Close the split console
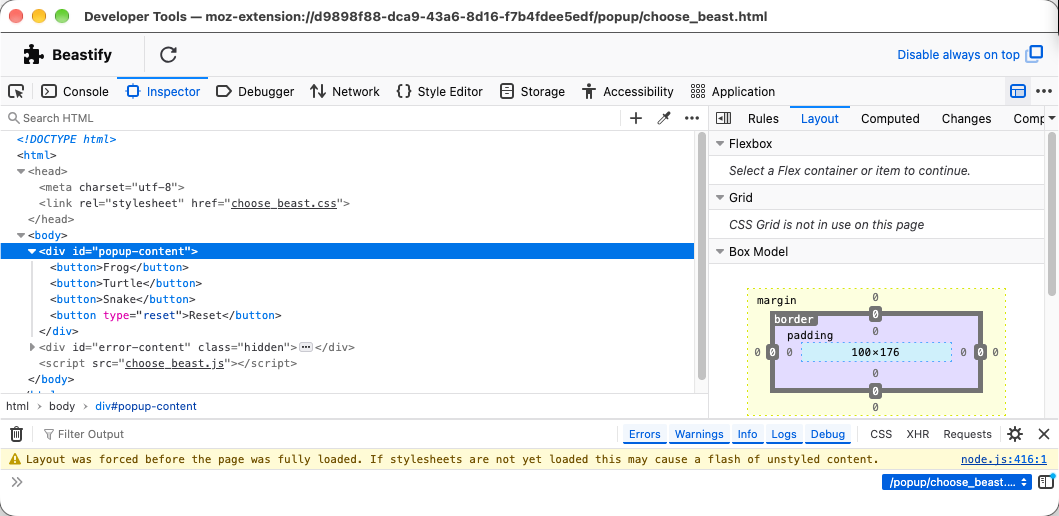 coord(1043,434)
